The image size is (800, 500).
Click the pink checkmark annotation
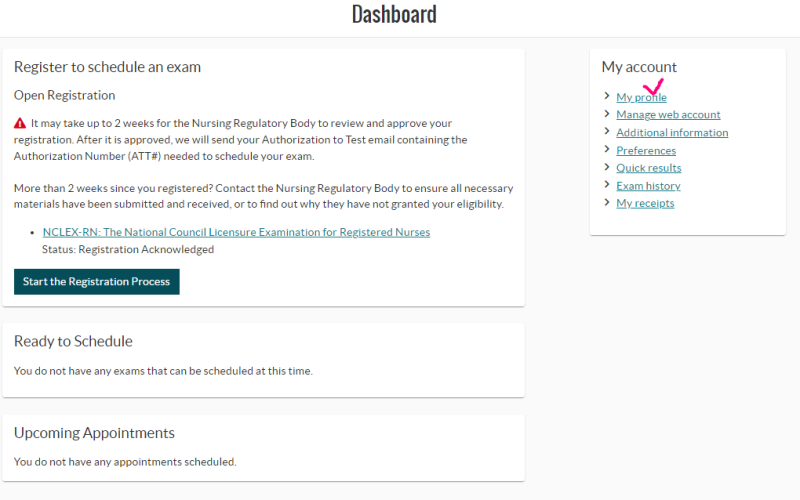coord(654,87)
